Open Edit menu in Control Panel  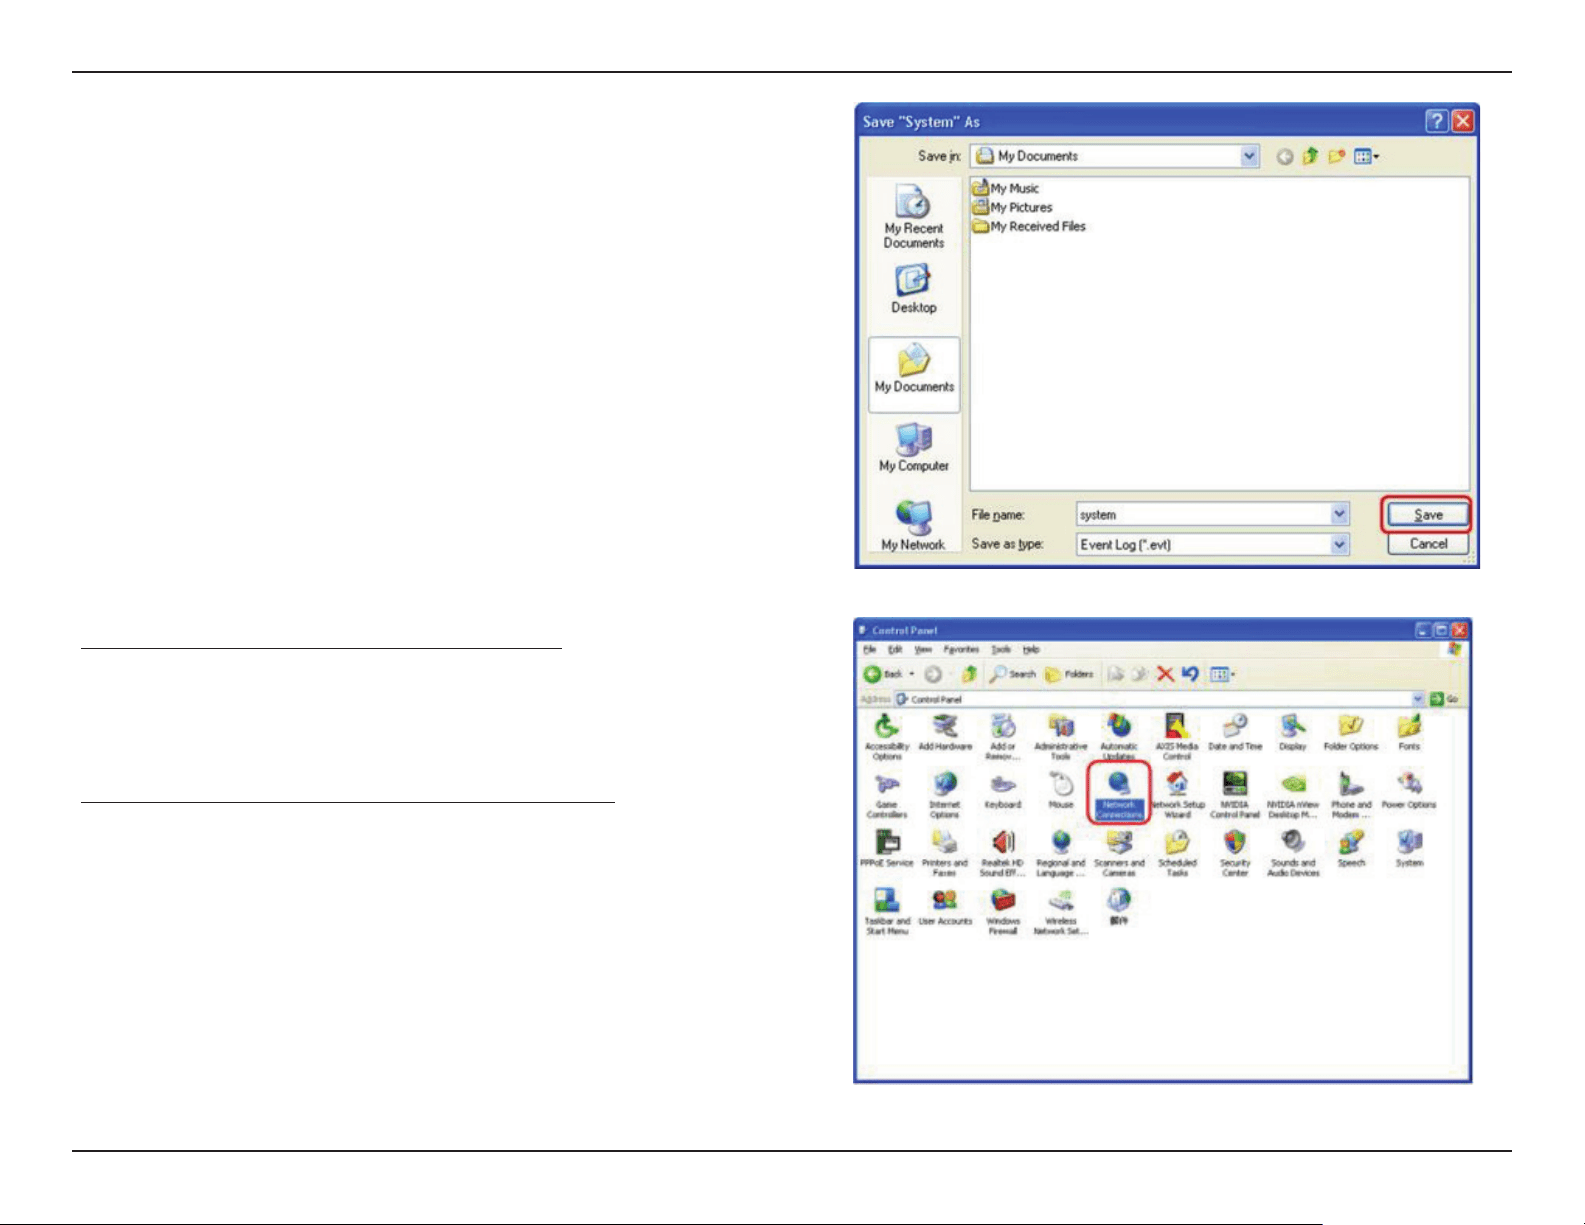coord(895,650)
